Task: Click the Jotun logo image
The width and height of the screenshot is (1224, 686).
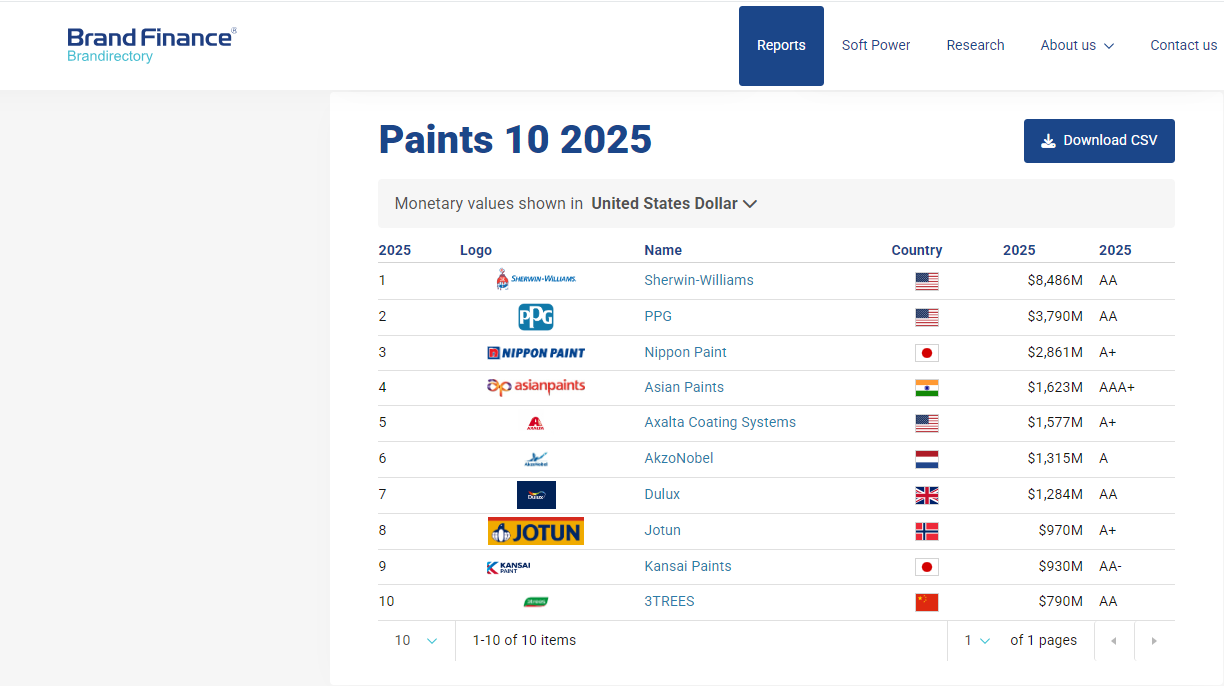Action: (536, 531)
